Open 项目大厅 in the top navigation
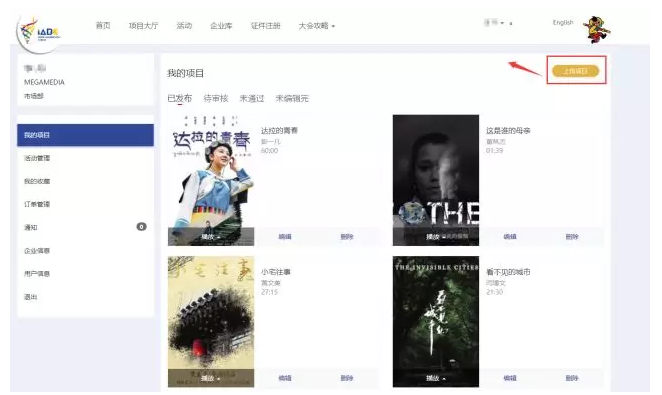 tap(144, 26)
